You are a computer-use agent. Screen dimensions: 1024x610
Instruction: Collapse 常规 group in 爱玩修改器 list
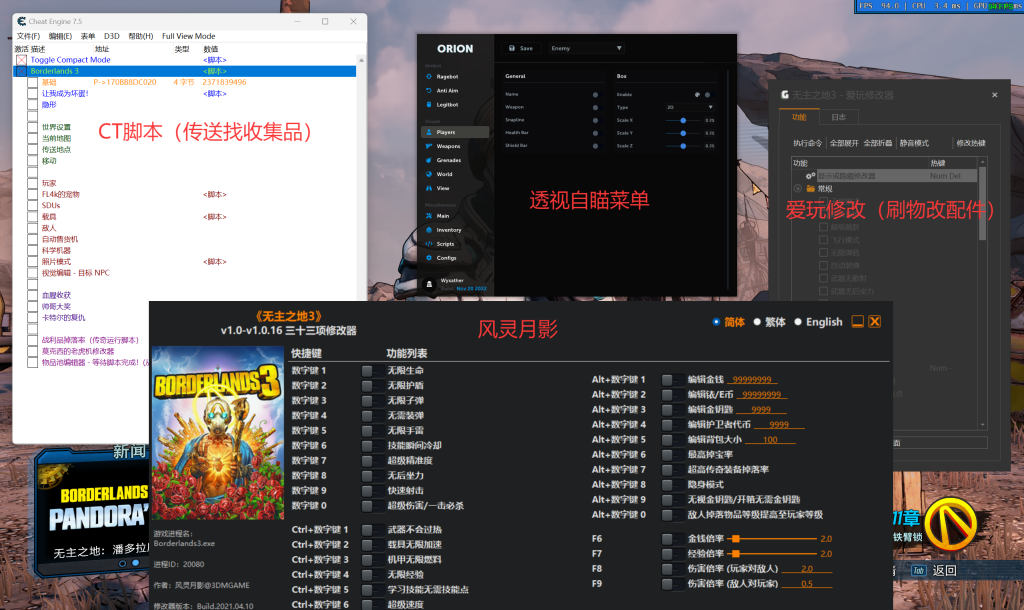(797, 189)
